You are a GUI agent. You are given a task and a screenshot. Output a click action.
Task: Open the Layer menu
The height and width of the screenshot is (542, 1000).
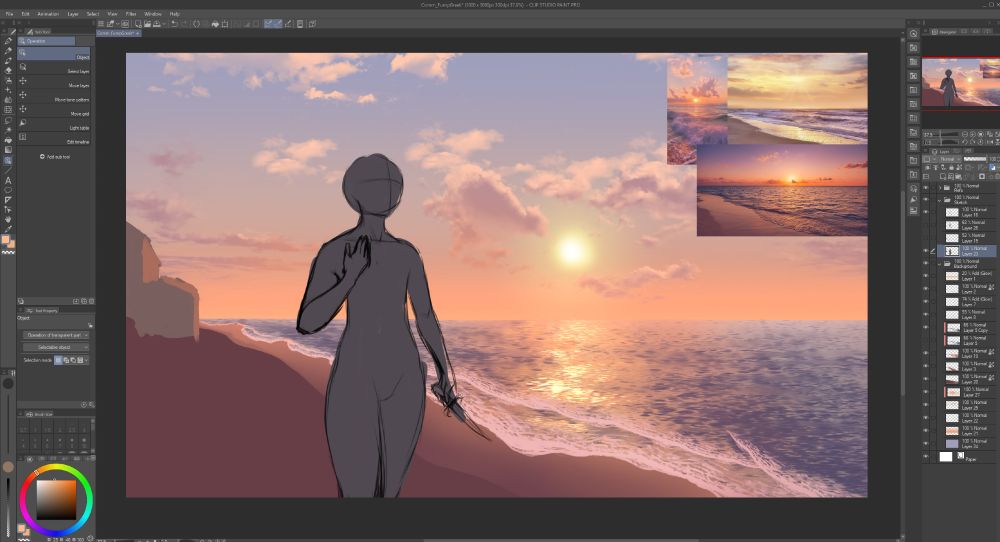[73, 13]
